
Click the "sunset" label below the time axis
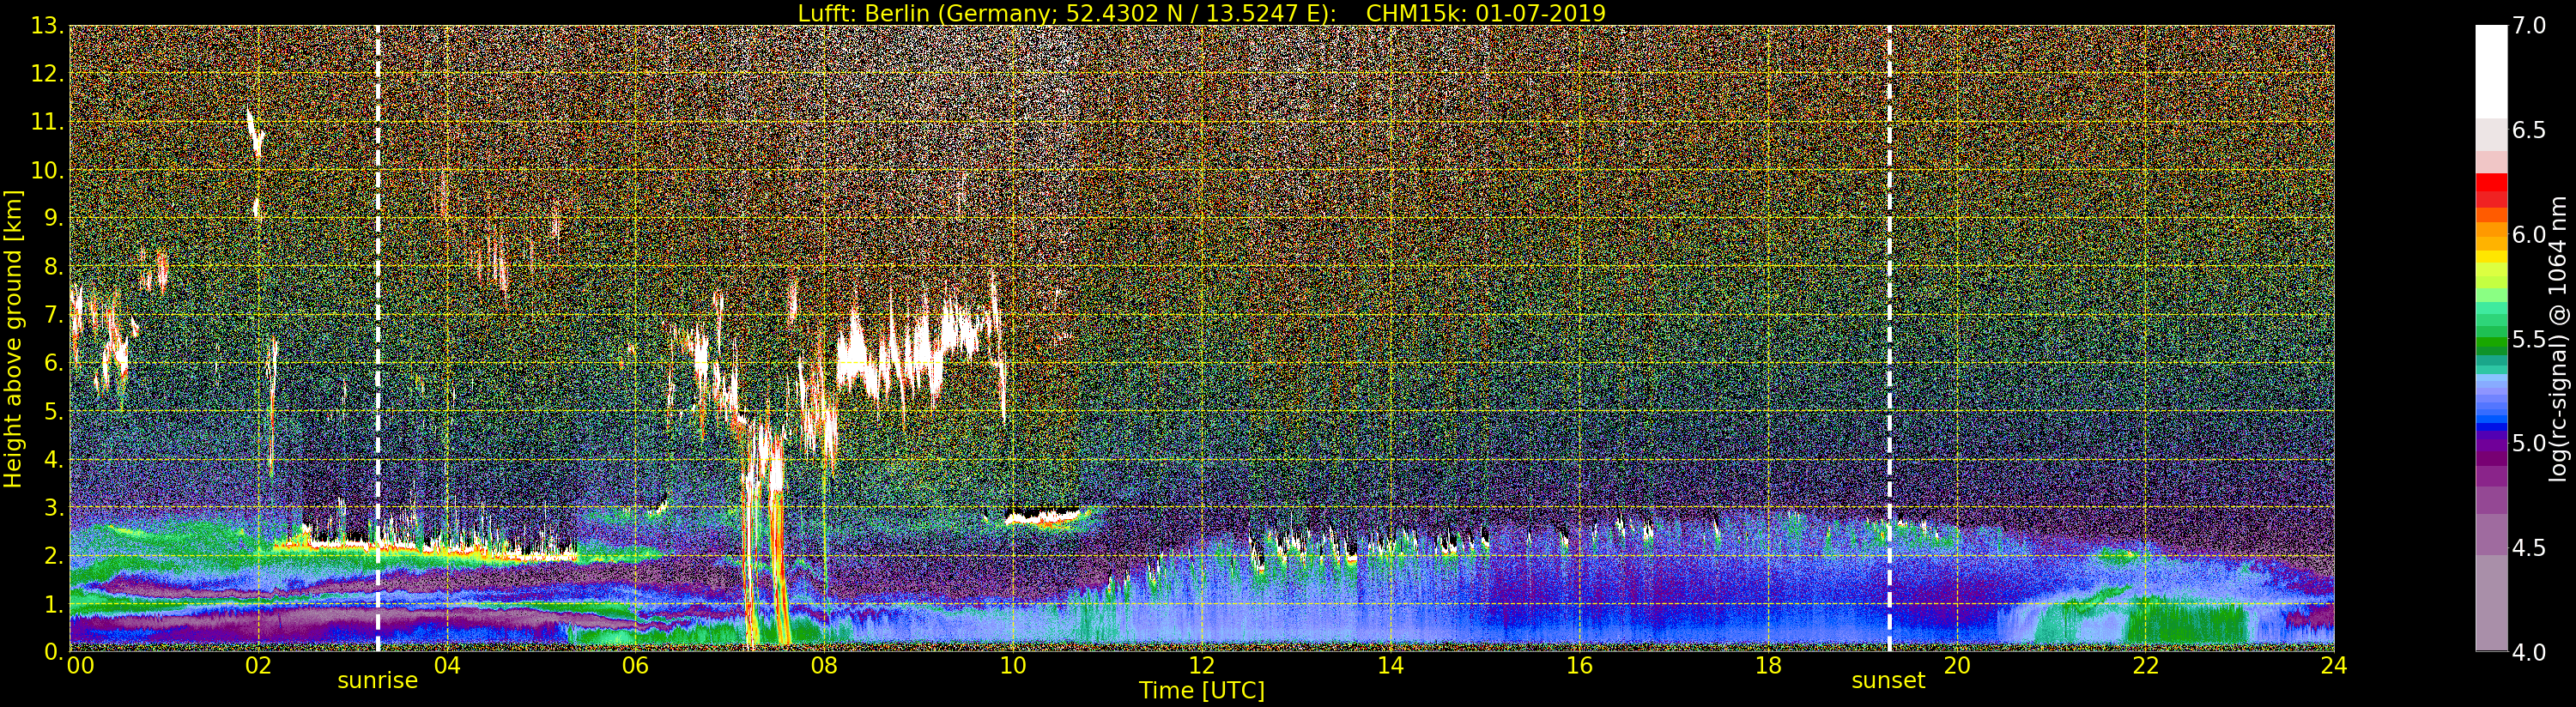pyautogui.click(x=1888, y=681)
